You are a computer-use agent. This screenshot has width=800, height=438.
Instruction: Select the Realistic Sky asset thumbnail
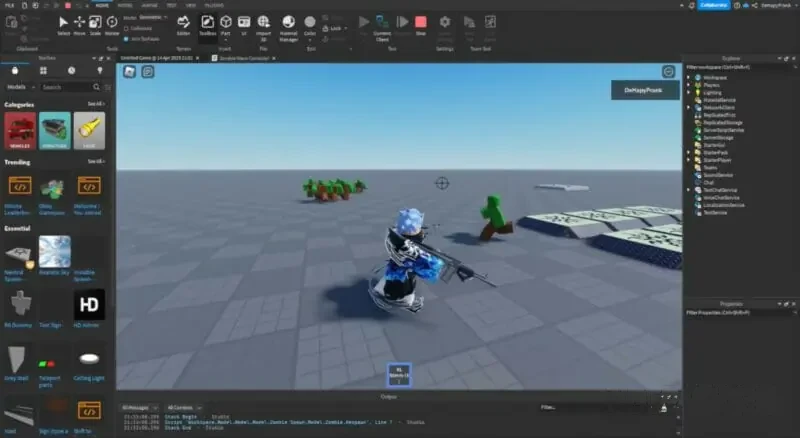[x=55, y=251]
